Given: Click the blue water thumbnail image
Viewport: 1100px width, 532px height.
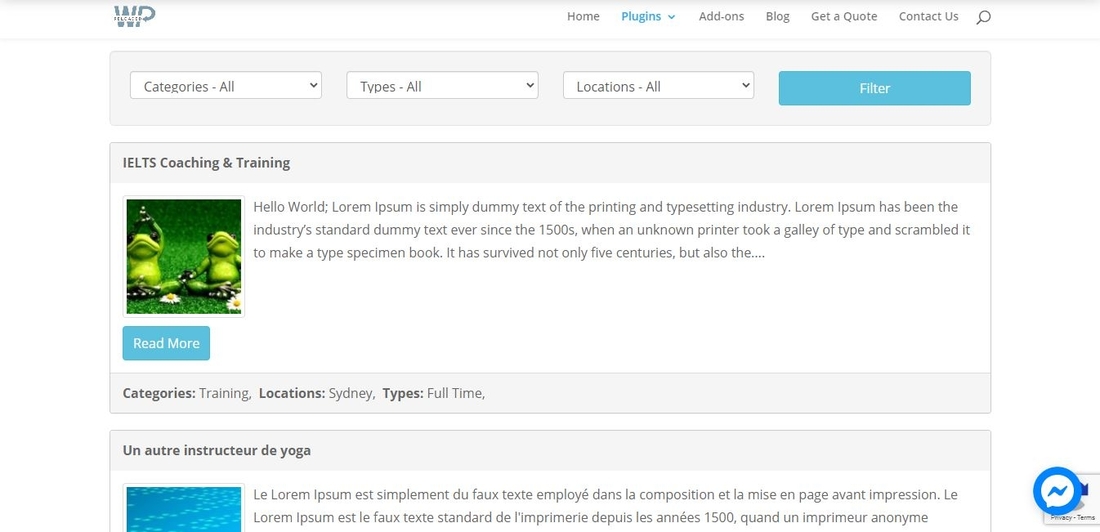Looking at the screenshot, I should pyautogui.click(x=184, y=508).
